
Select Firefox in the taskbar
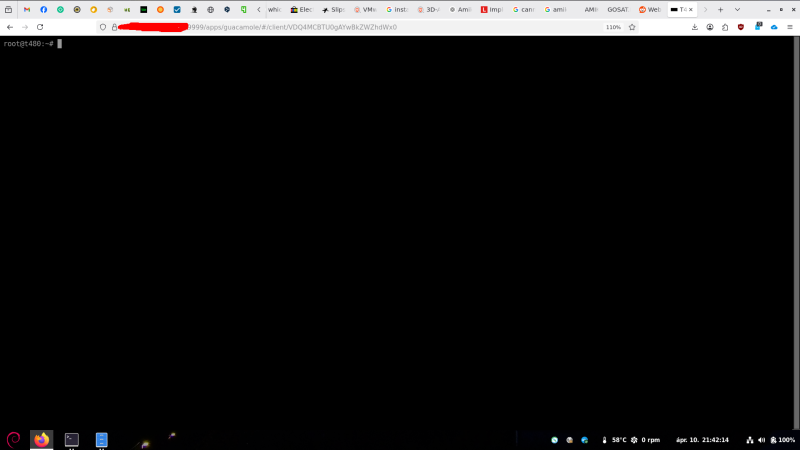[41, 439]
